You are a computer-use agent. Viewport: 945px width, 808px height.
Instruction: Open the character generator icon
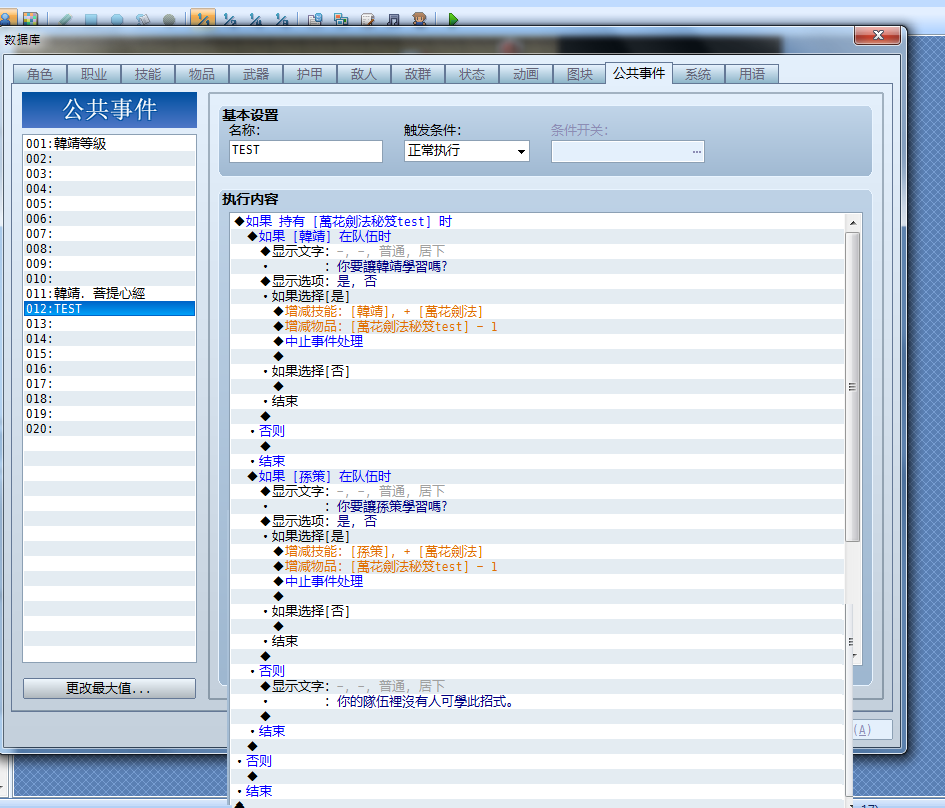(x=419, y=19)
